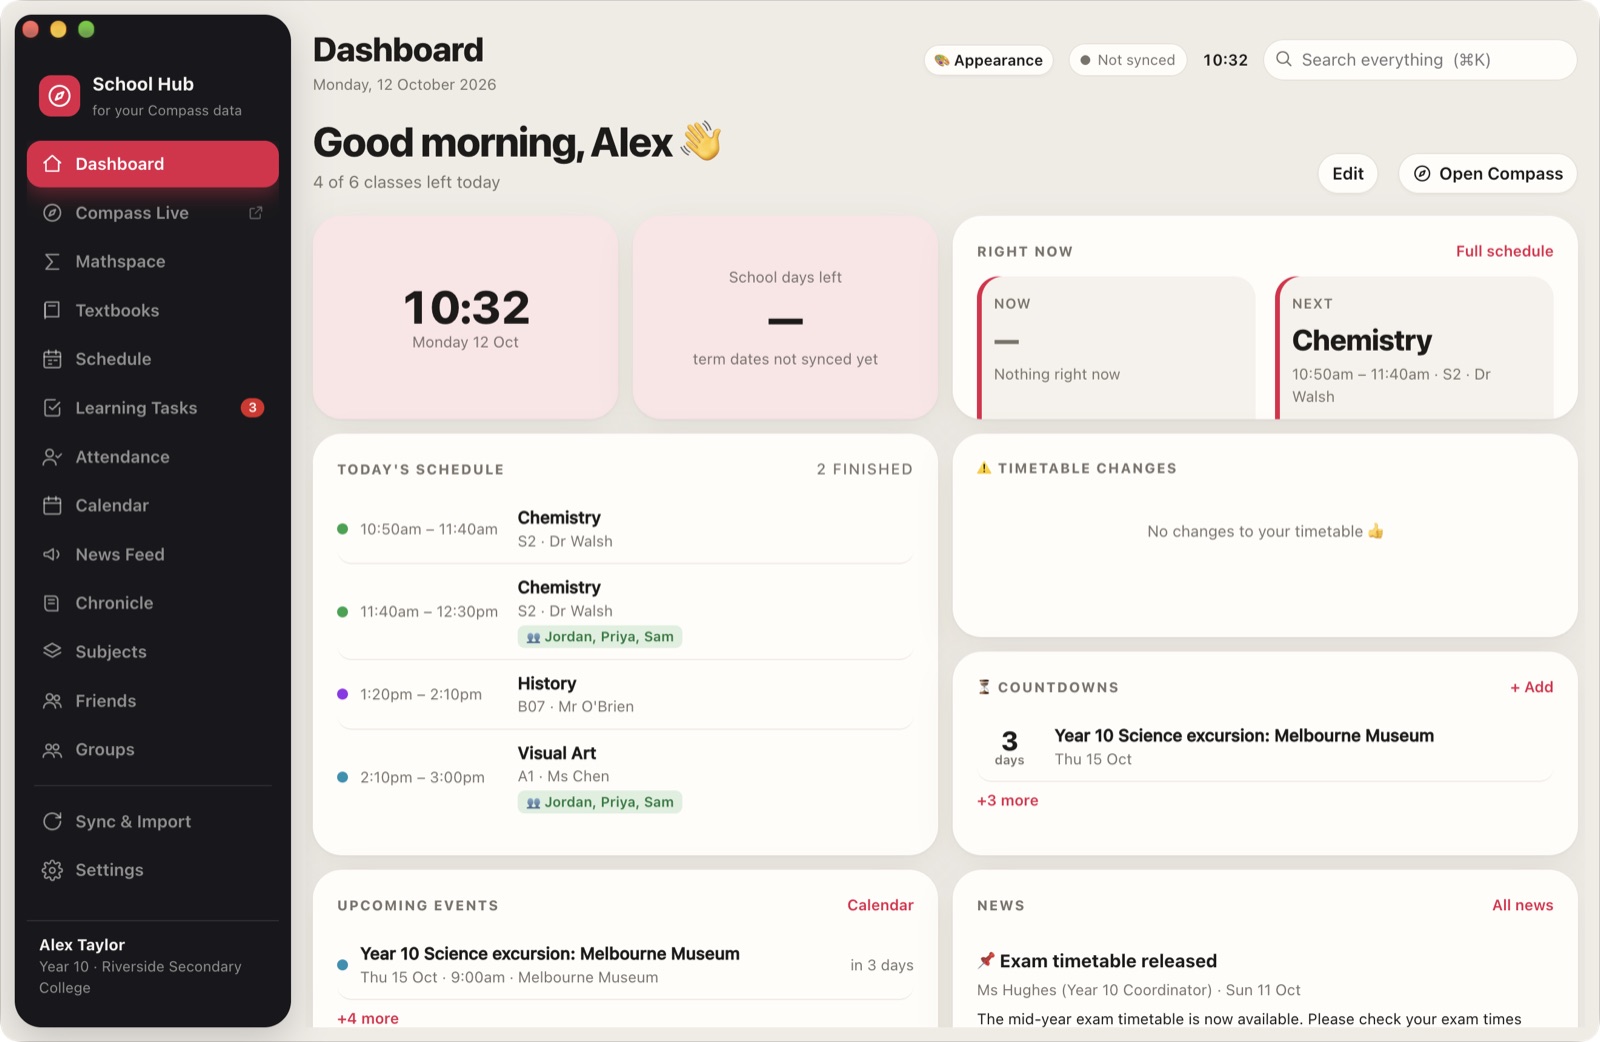
Task: Go to Textbooks in the sidebar
Action: pos(153,310)
